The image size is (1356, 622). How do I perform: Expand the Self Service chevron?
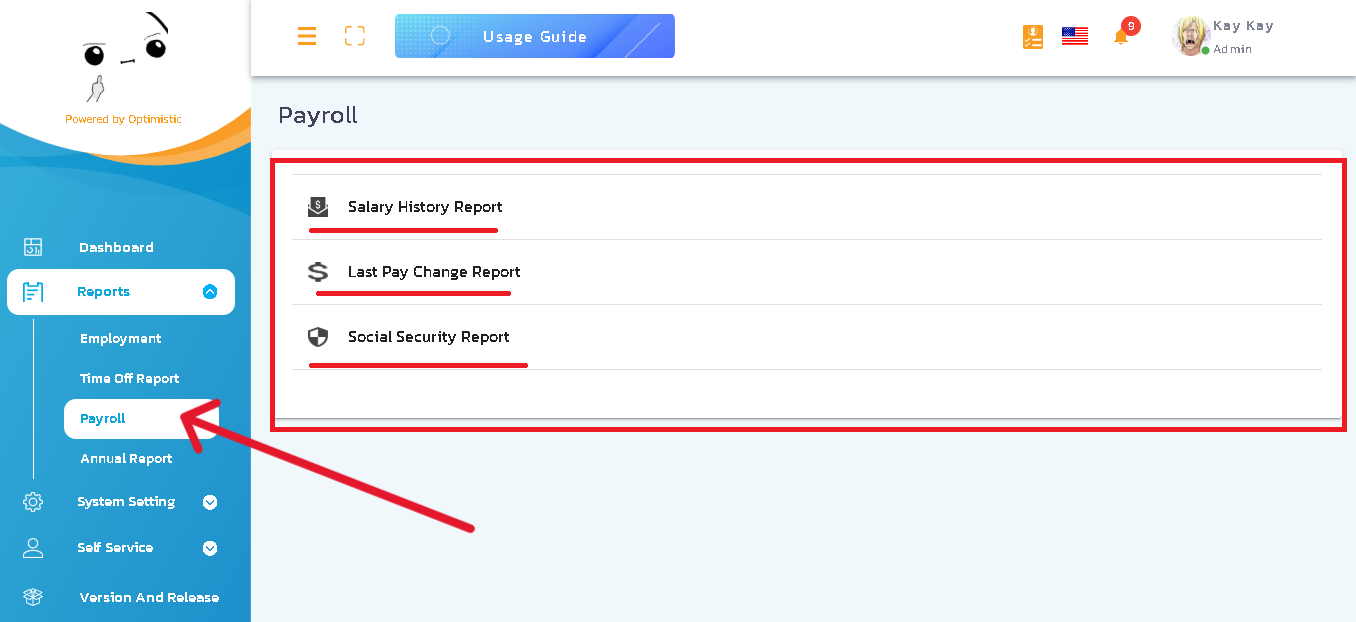[x=210, y=548]
